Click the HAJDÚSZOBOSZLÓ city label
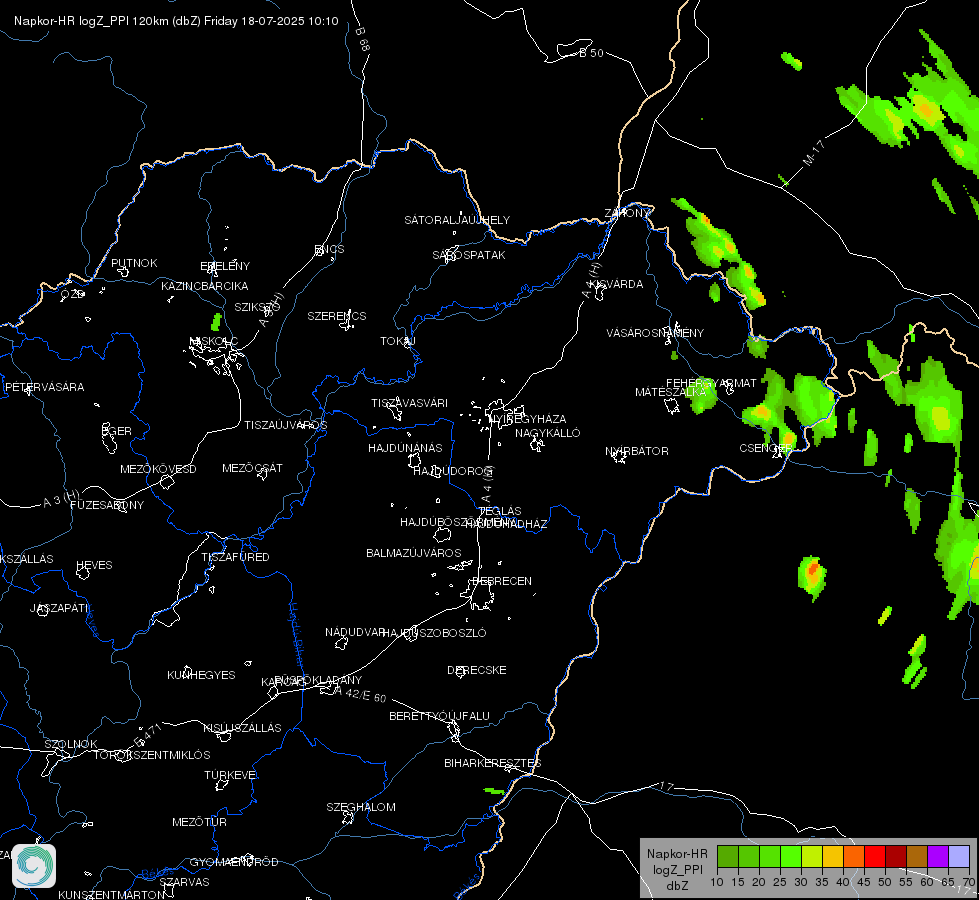Viewport: 979px width, 900px height. click(434, 633)
